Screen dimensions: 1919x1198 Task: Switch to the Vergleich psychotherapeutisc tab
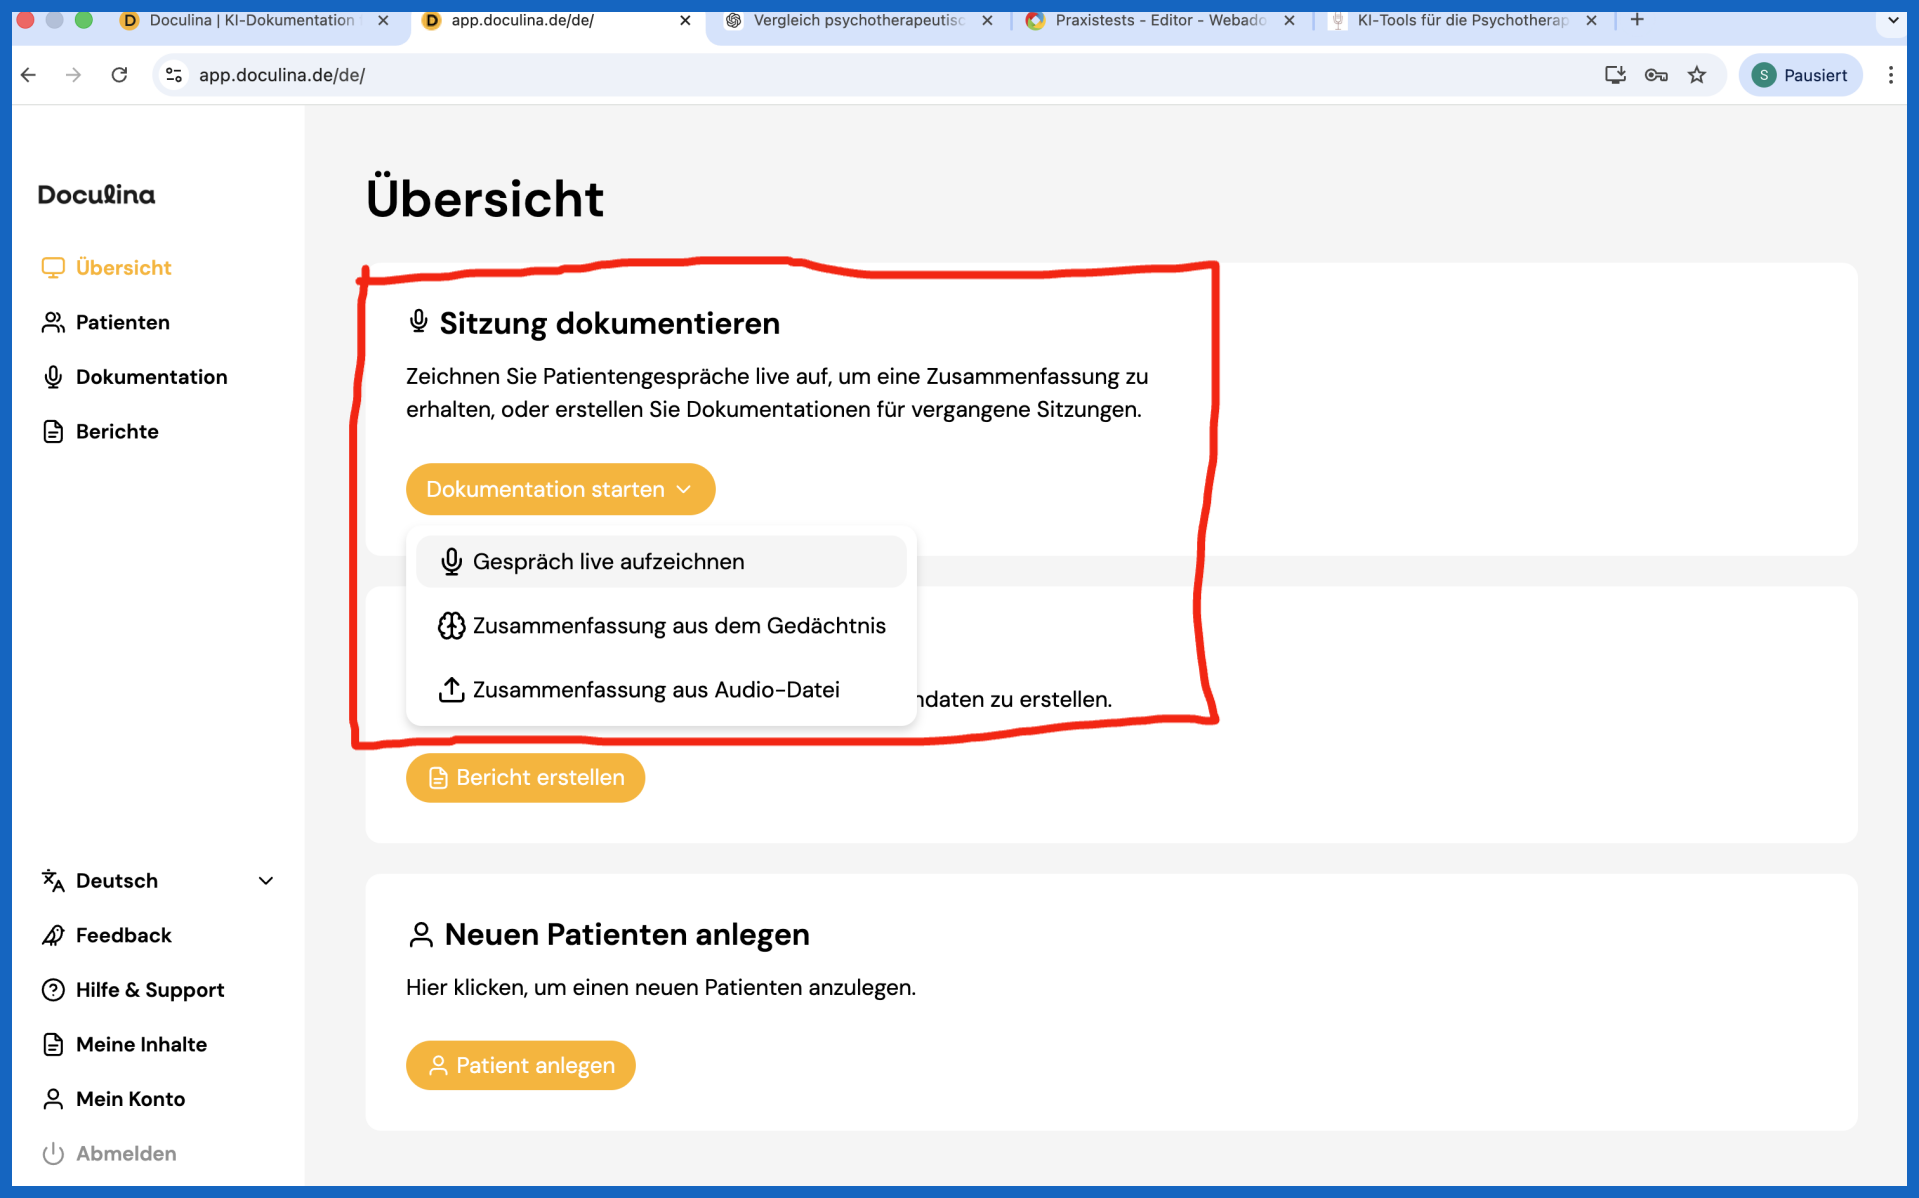846,20
